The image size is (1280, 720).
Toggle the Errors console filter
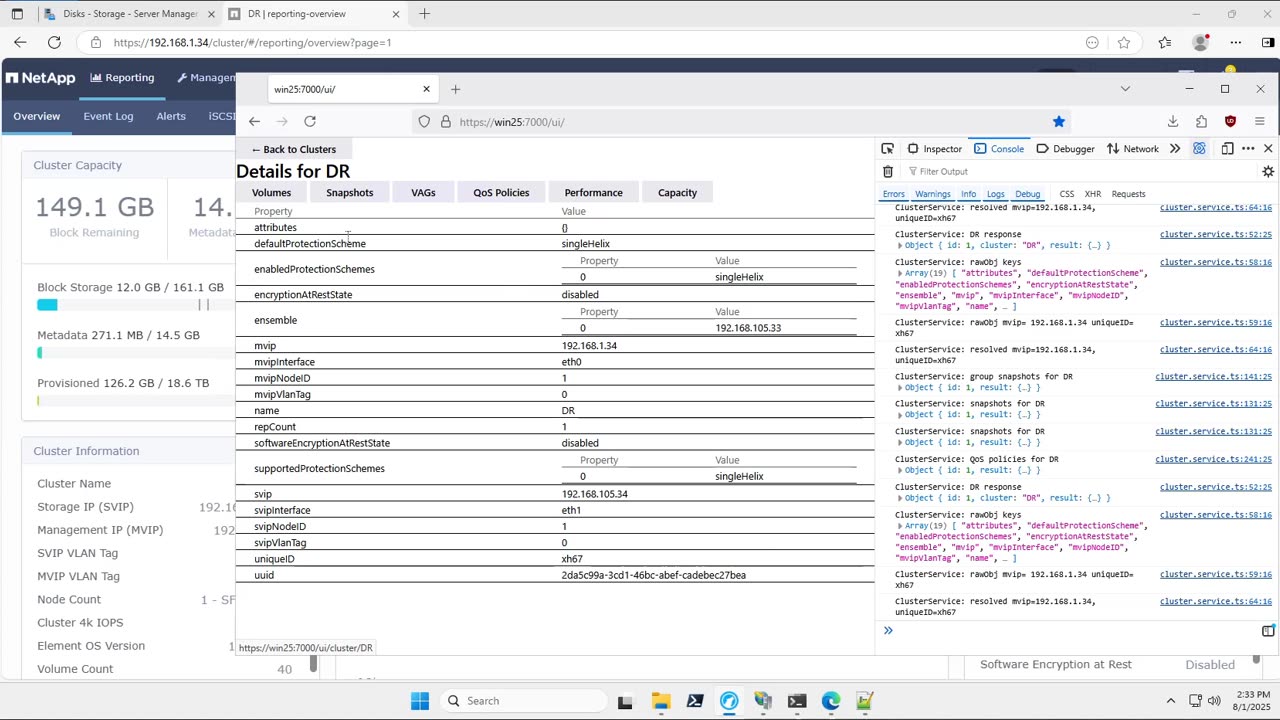coord(893,194)
